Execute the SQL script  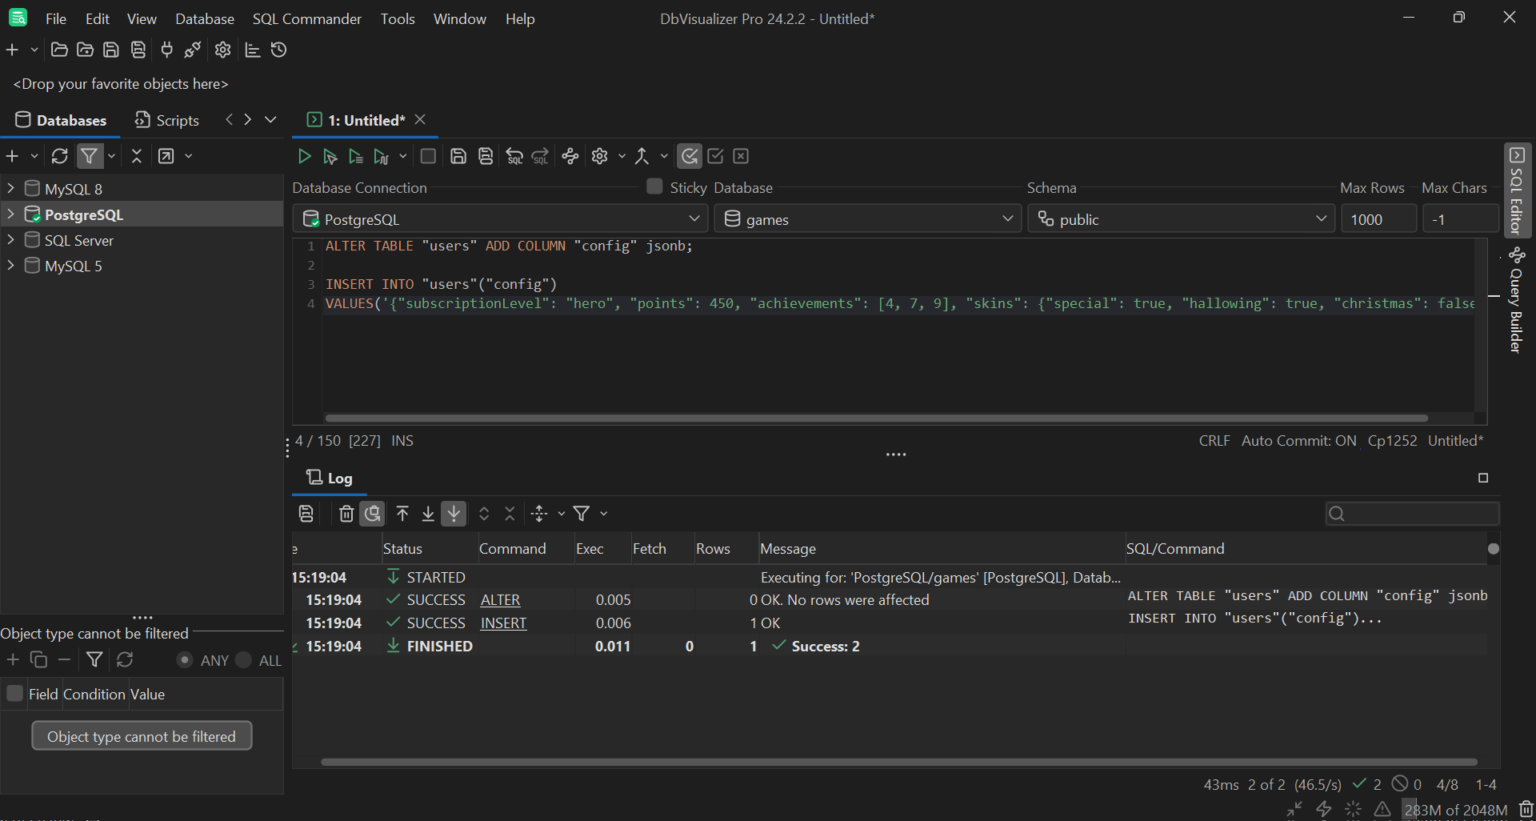(x=304, y=156)
